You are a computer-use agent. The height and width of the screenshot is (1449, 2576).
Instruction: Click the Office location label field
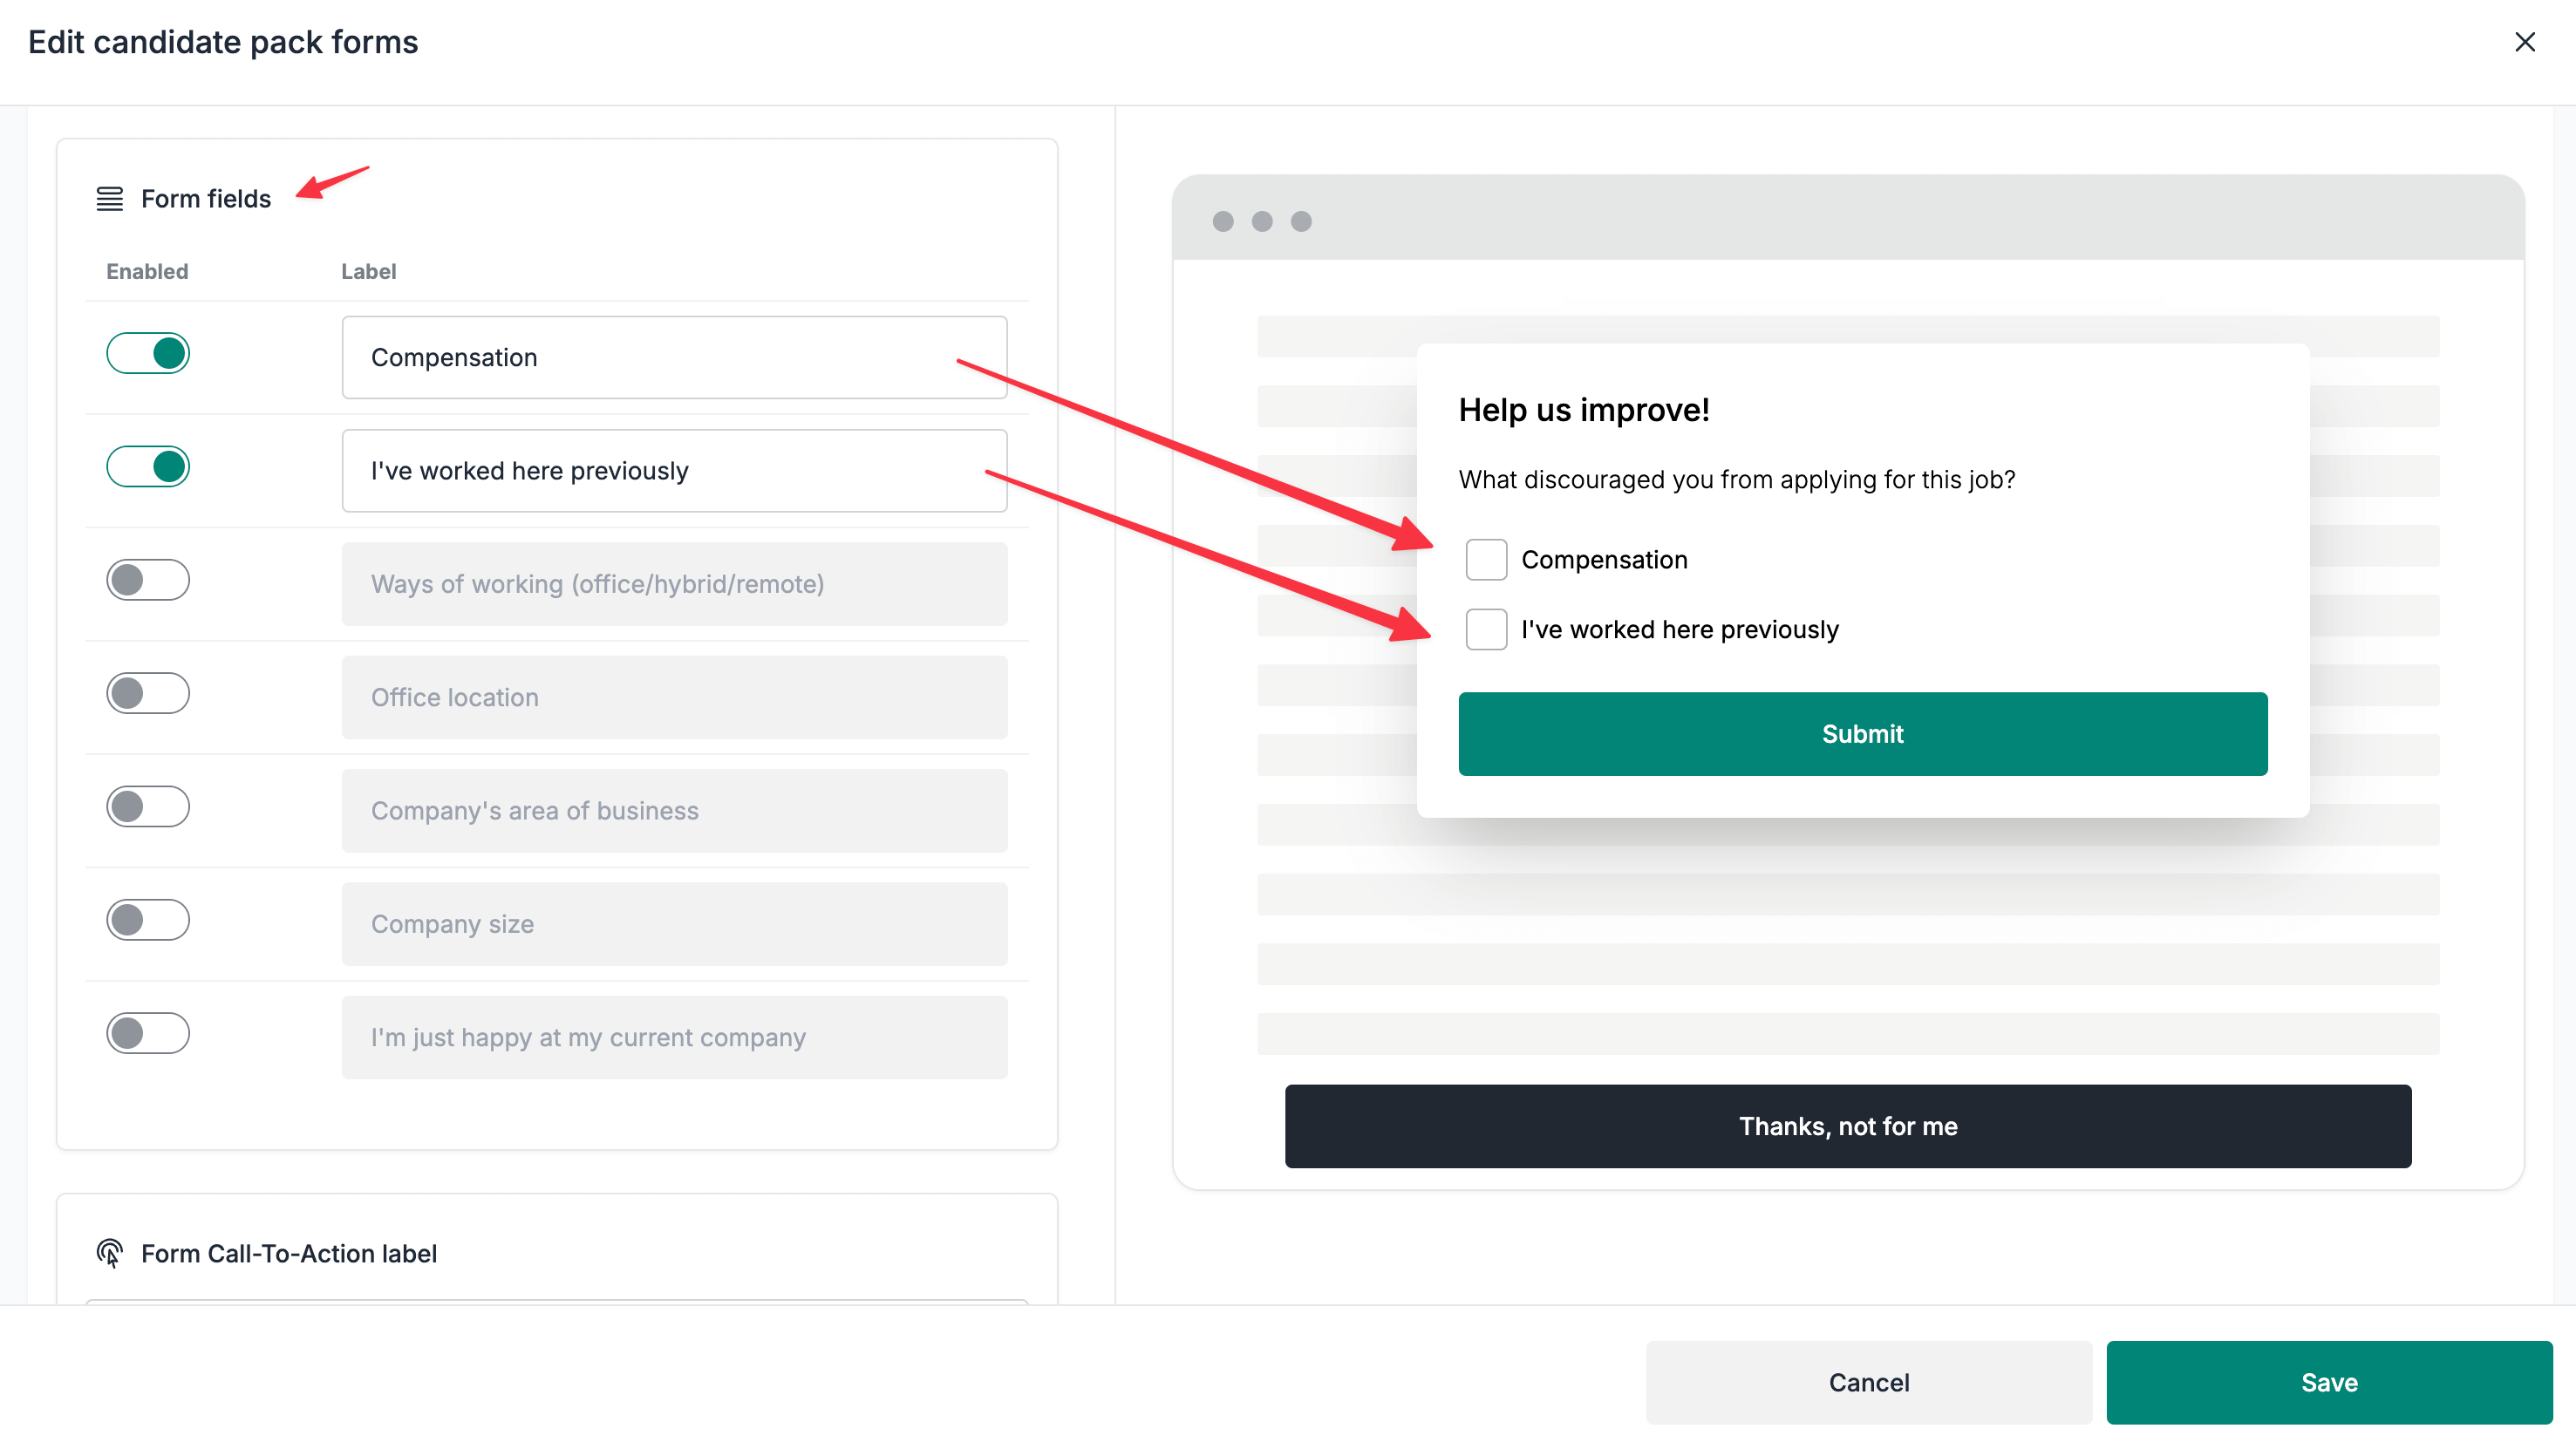tap(673, 697)
